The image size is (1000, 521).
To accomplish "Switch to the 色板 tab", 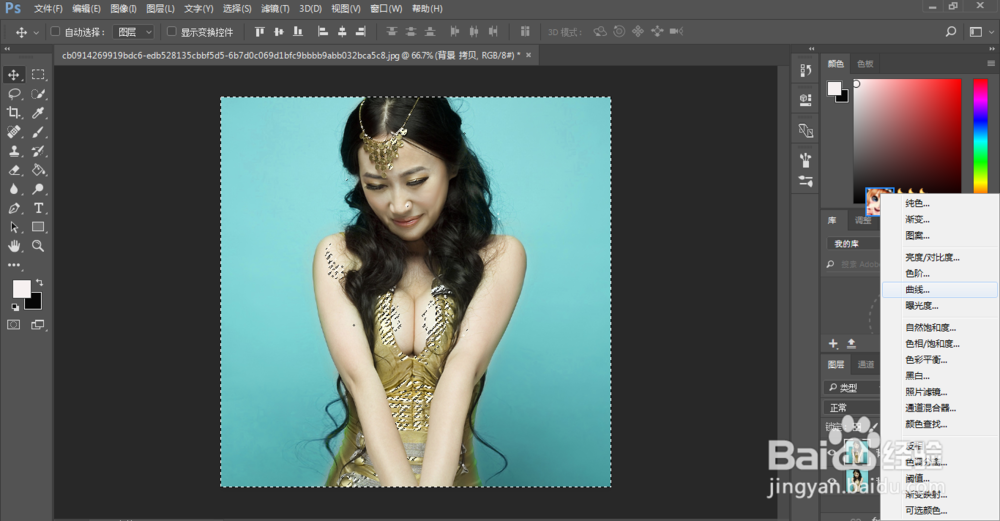I will pos(865,64).
